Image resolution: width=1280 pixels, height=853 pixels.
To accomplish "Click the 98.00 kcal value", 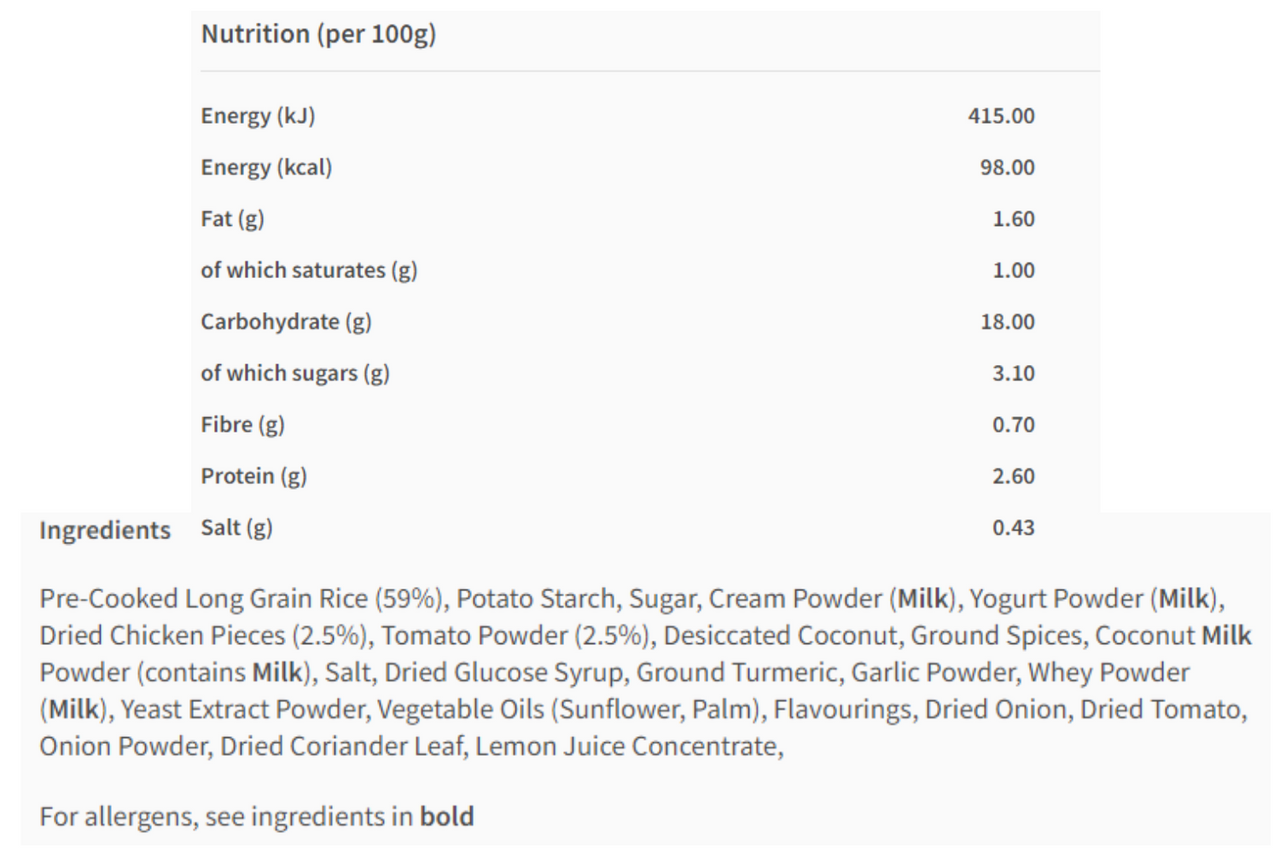I will point(1007,168).
